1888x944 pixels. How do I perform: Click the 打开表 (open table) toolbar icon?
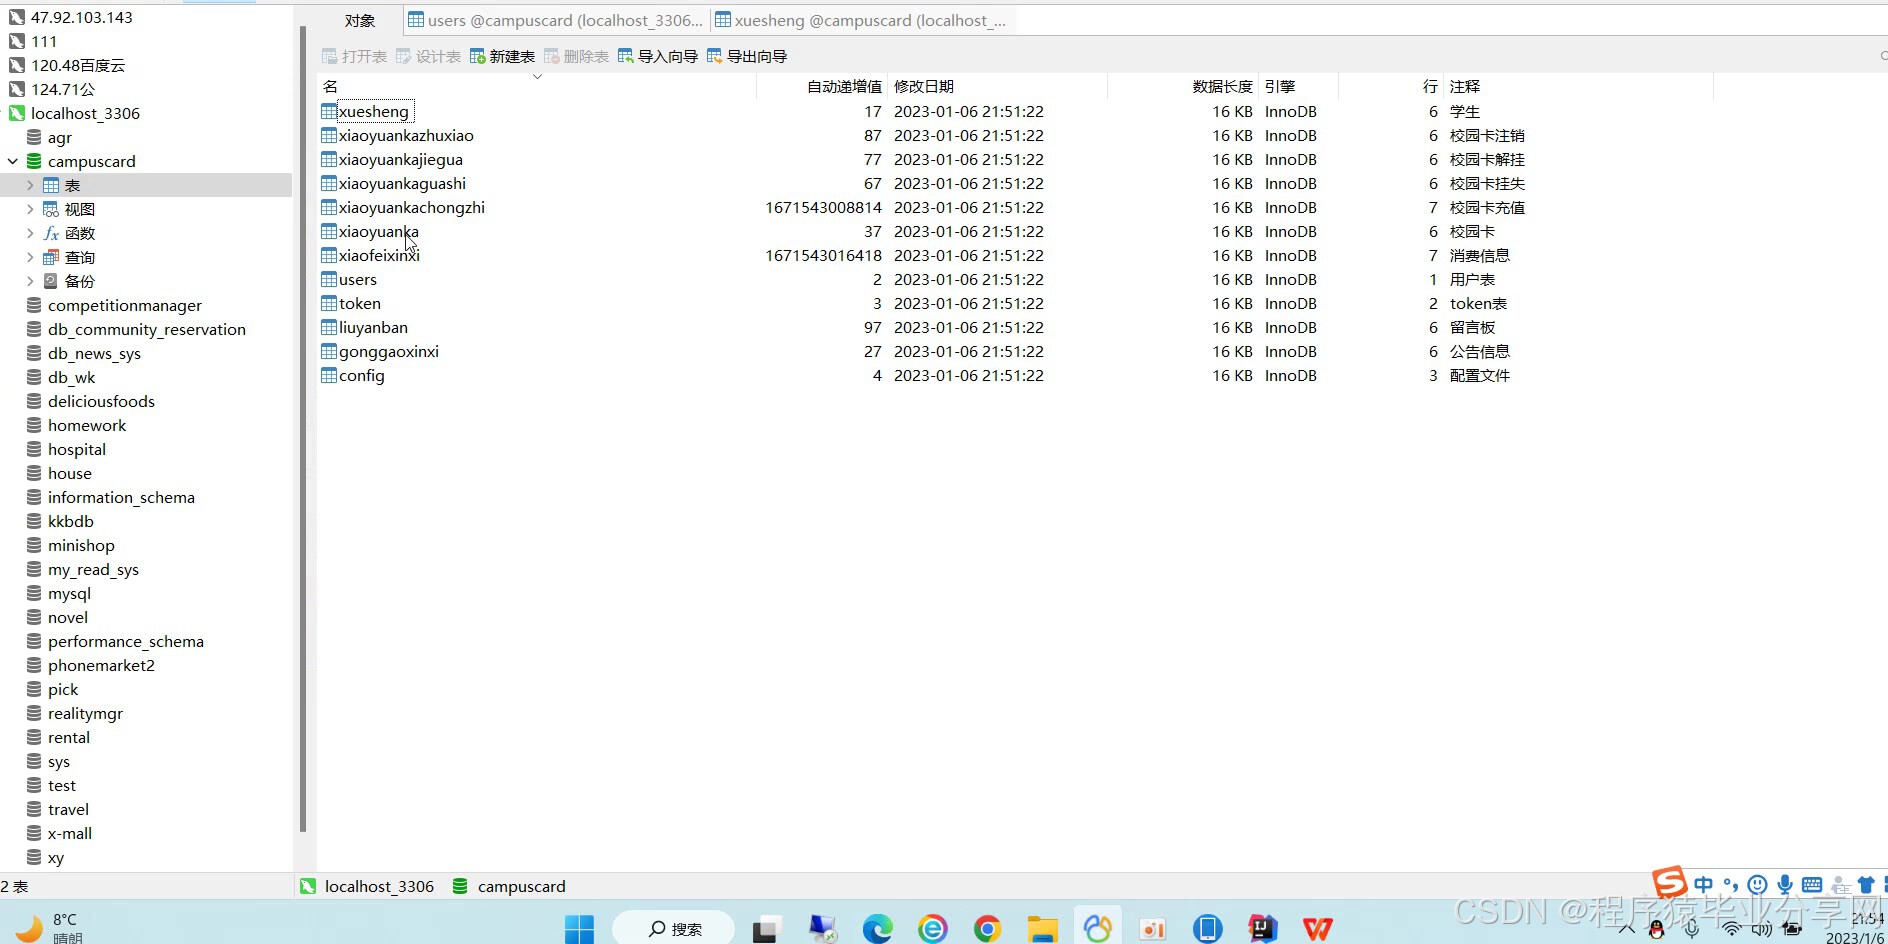coord(329,56)
